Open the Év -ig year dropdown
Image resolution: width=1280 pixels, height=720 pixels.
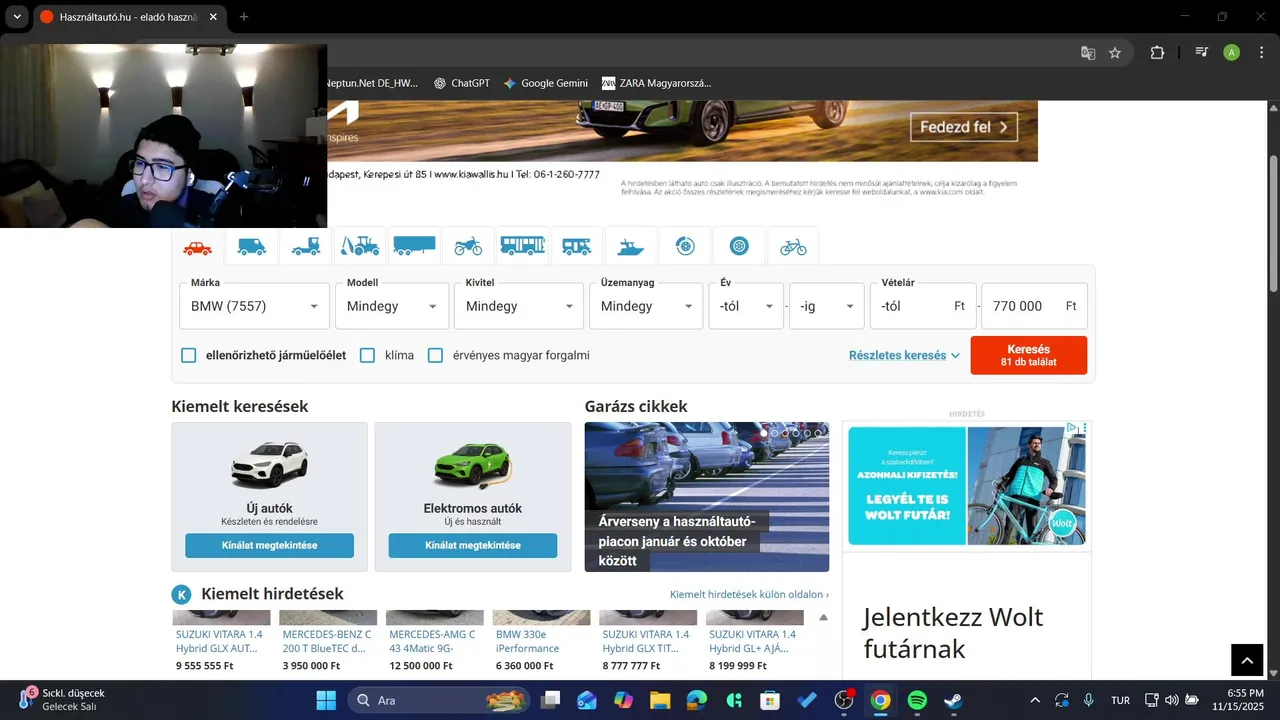827,306
